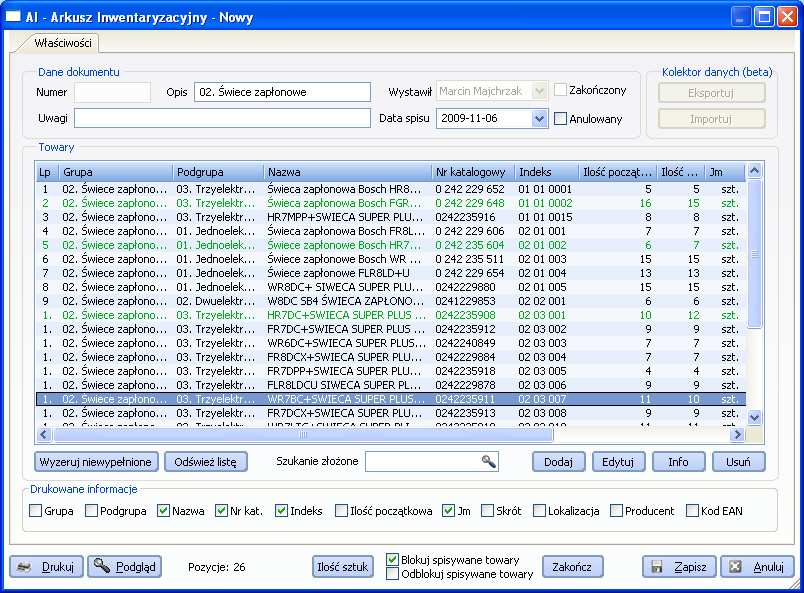This screenshot has height=593, width=804.
Task: Sort list by Nr katalogowy column header
Action: coord(473,172)
